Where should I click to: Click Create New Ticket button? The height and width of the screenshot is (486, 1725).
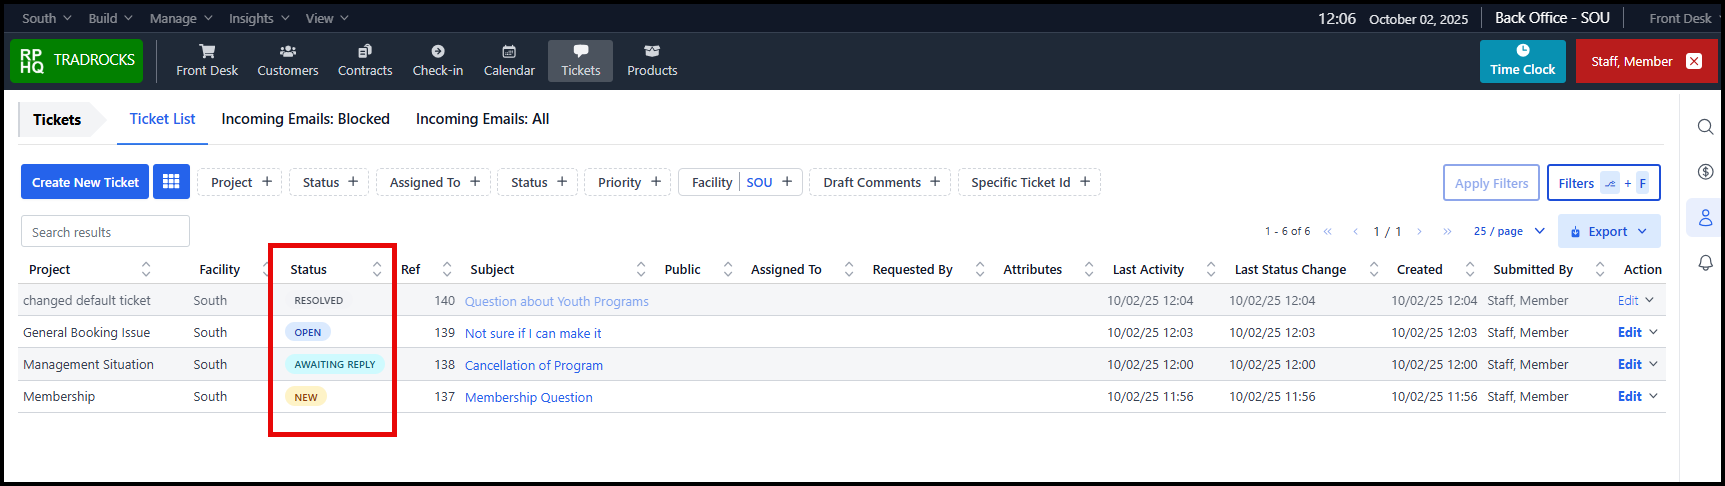point(85,182)
